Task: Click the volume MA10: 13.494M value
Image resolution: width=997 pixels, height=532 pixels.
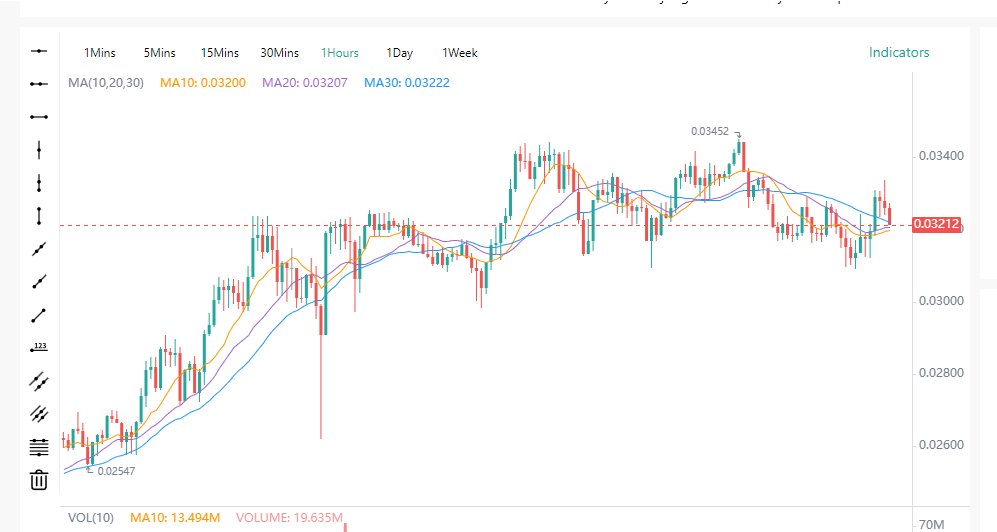Action: [175, 518]
